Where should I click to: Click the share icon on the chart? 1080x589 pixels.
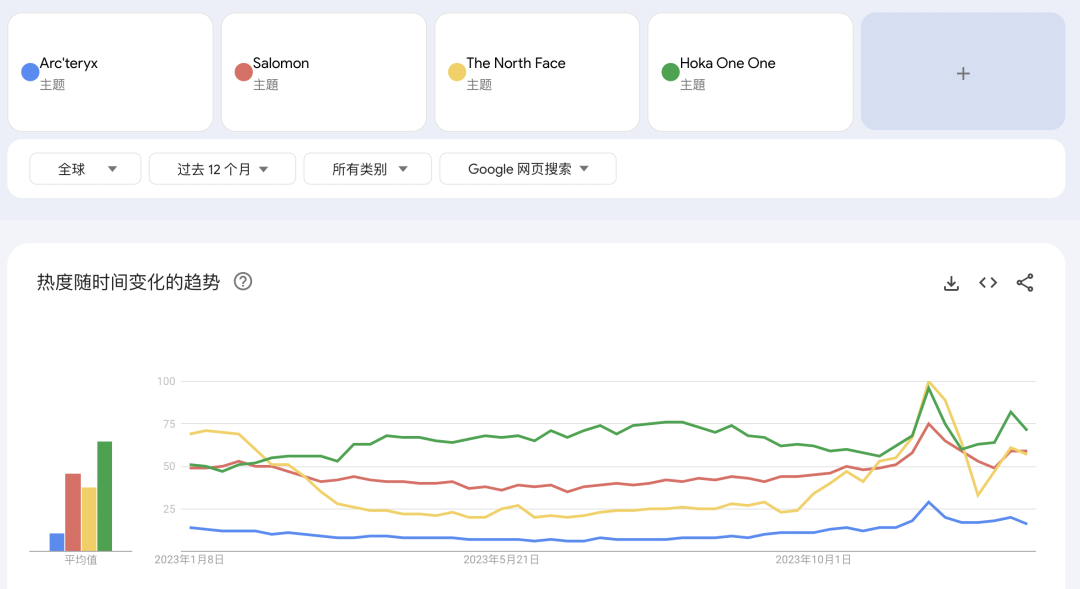pyautogui.click(x=1025, y=283)
